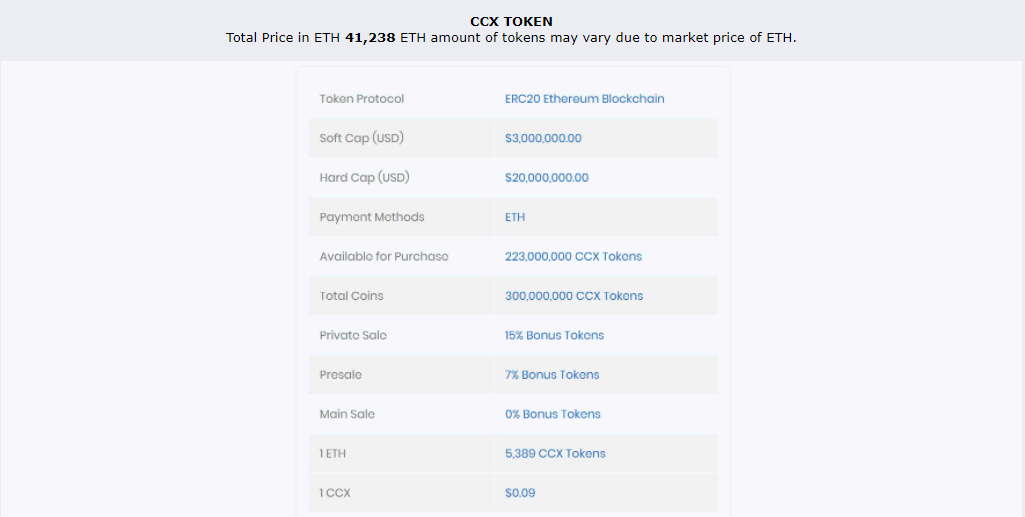Click the 41,238 ETH total price value
The height and width of the screenshot is (517, 1025).
(369, 38)
